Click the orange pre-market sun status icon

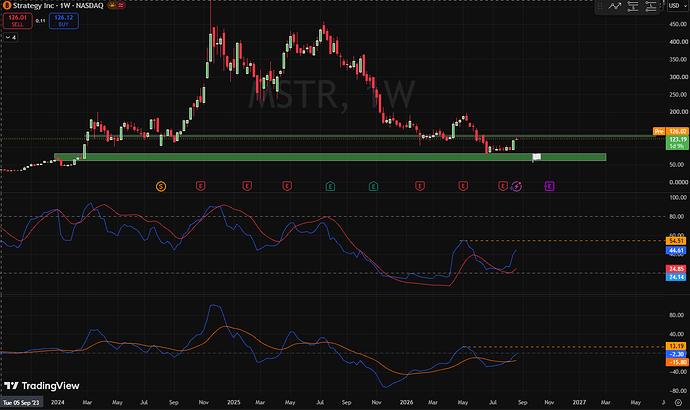click(x=112, y=6)
